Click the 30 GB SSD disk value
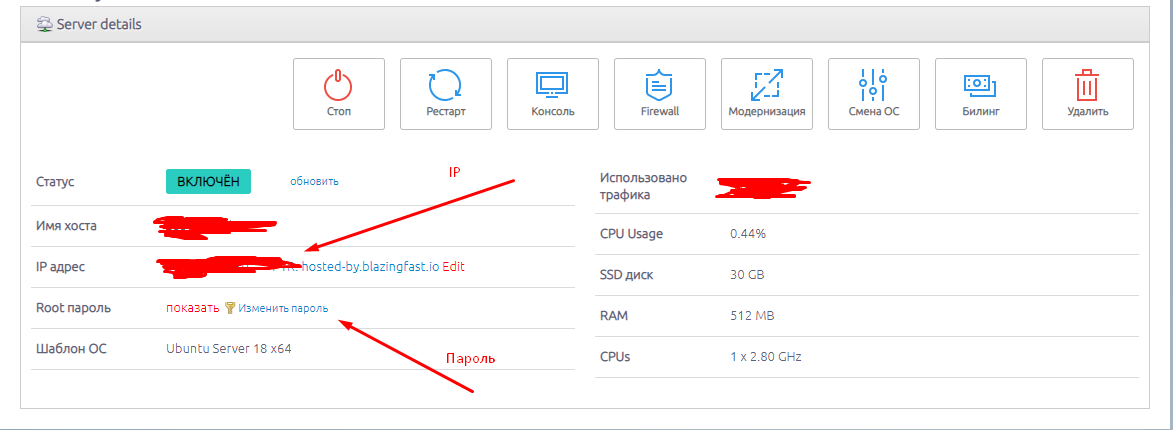The image size is (1173, 430). click(x=746, y=275)
